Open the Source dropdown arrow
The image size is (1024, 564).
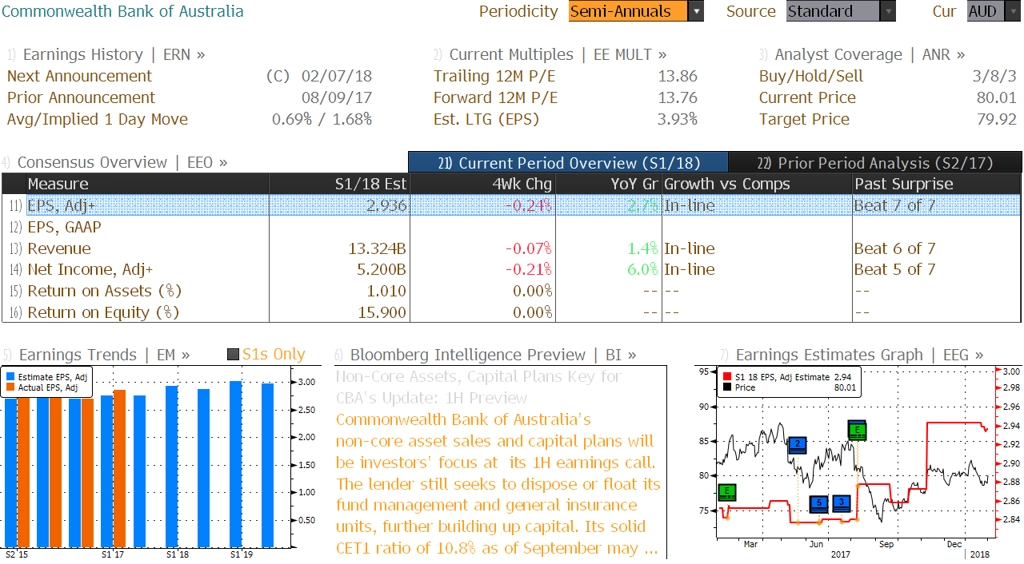coord(888,11)
